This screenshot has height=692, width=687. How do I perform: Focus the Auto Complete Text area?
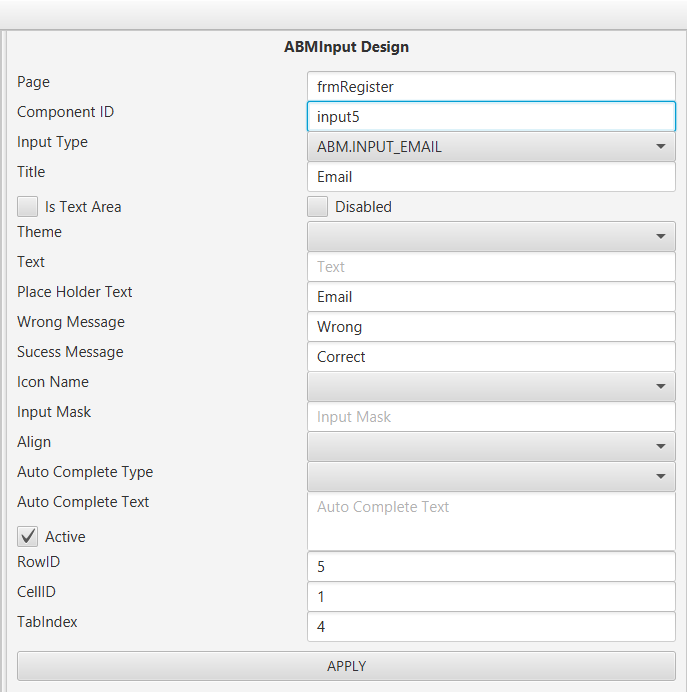490,521
